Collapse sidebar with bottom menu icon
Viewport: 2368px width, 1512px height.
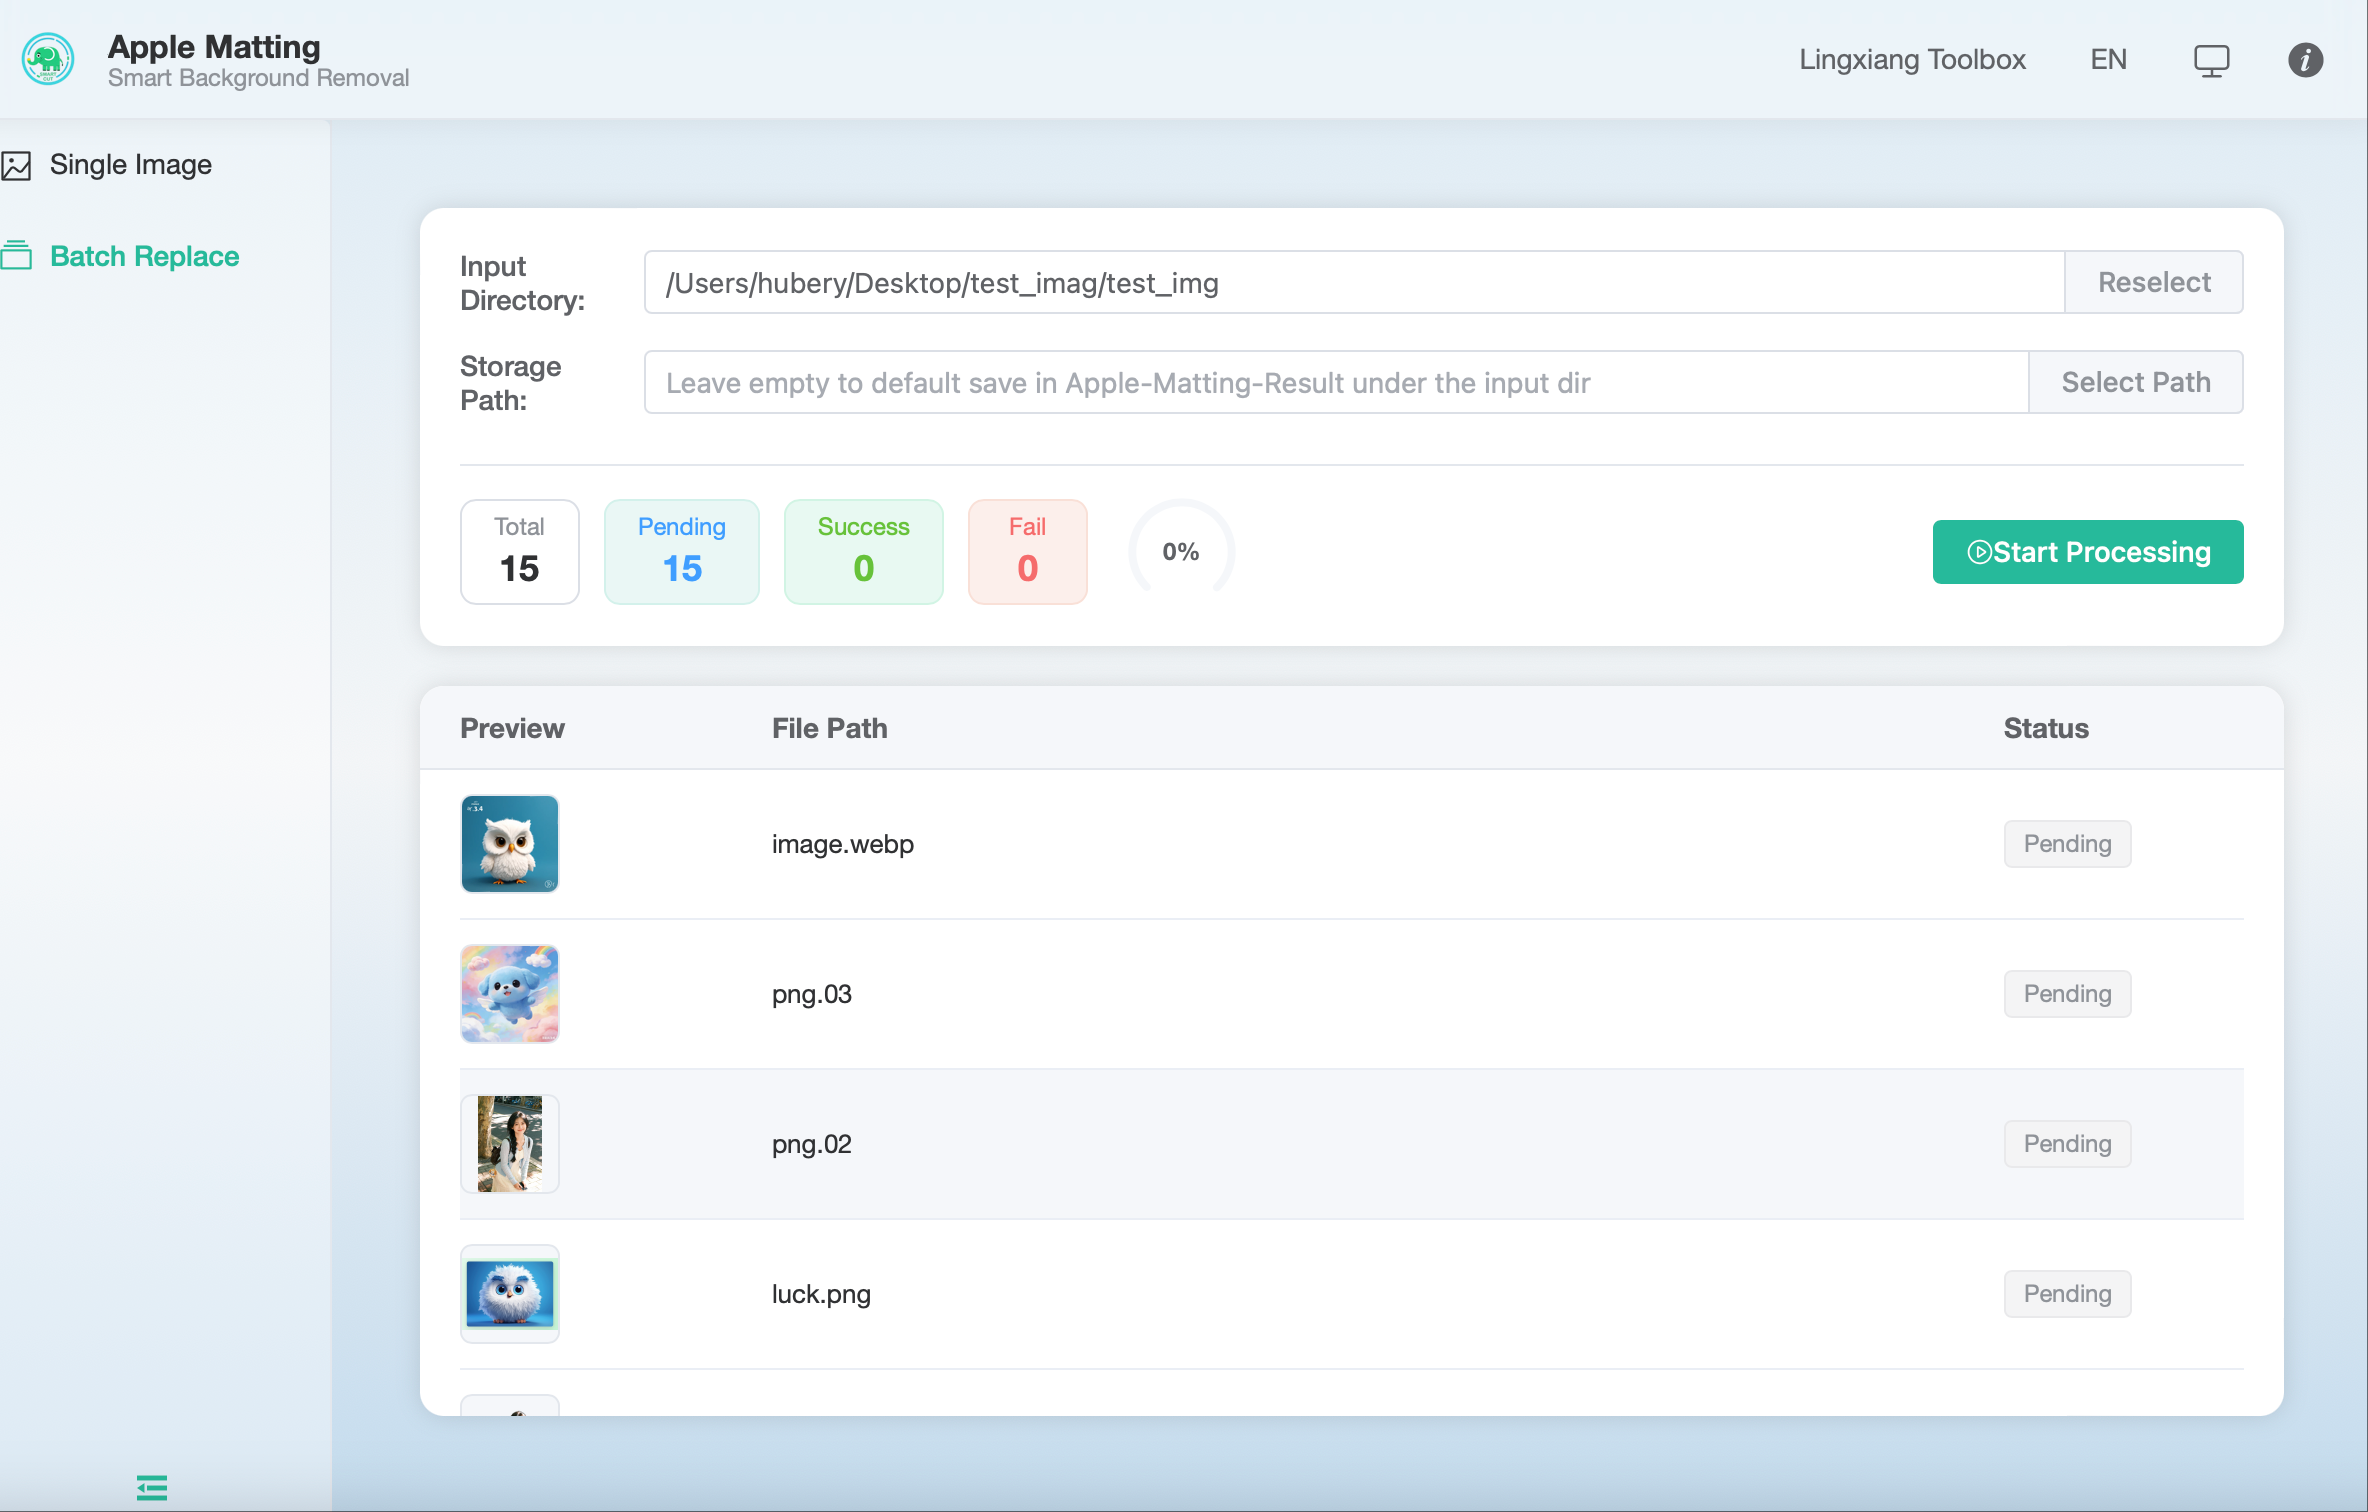[x=152, y=1487]
